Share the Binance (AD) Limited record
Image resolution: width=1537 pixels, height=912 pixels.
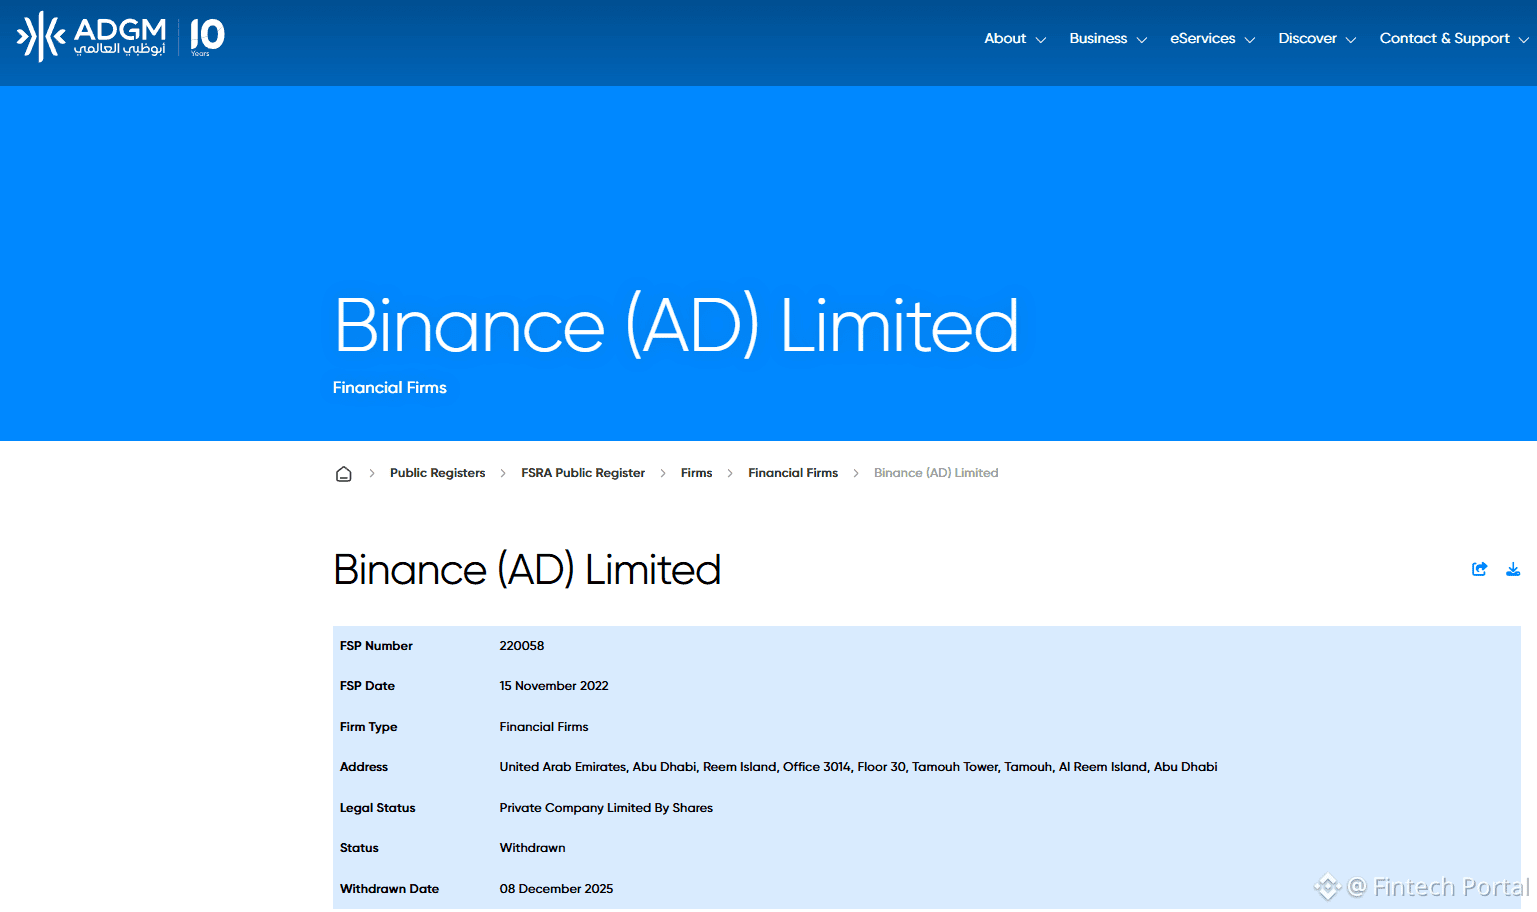(1480, 569)
